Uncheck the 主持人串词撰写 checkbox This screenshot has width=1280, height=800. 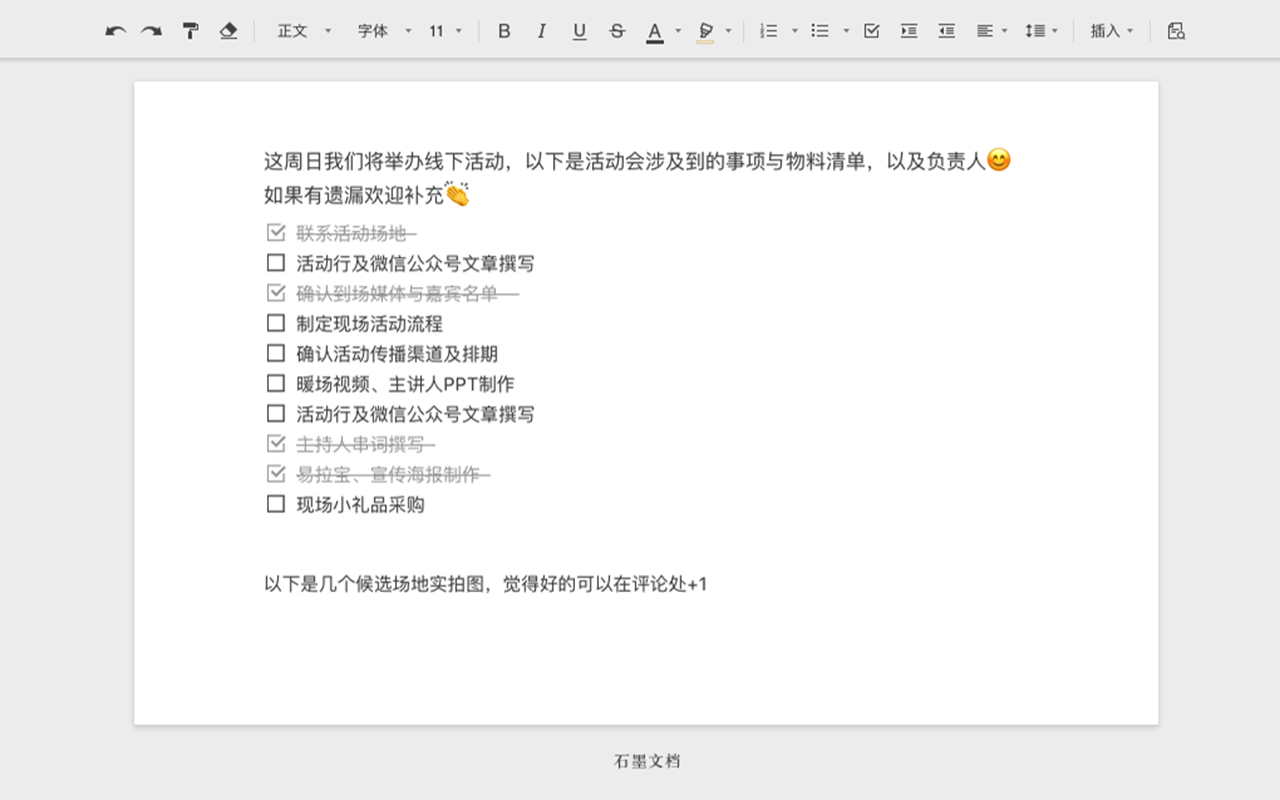[276, 443]
